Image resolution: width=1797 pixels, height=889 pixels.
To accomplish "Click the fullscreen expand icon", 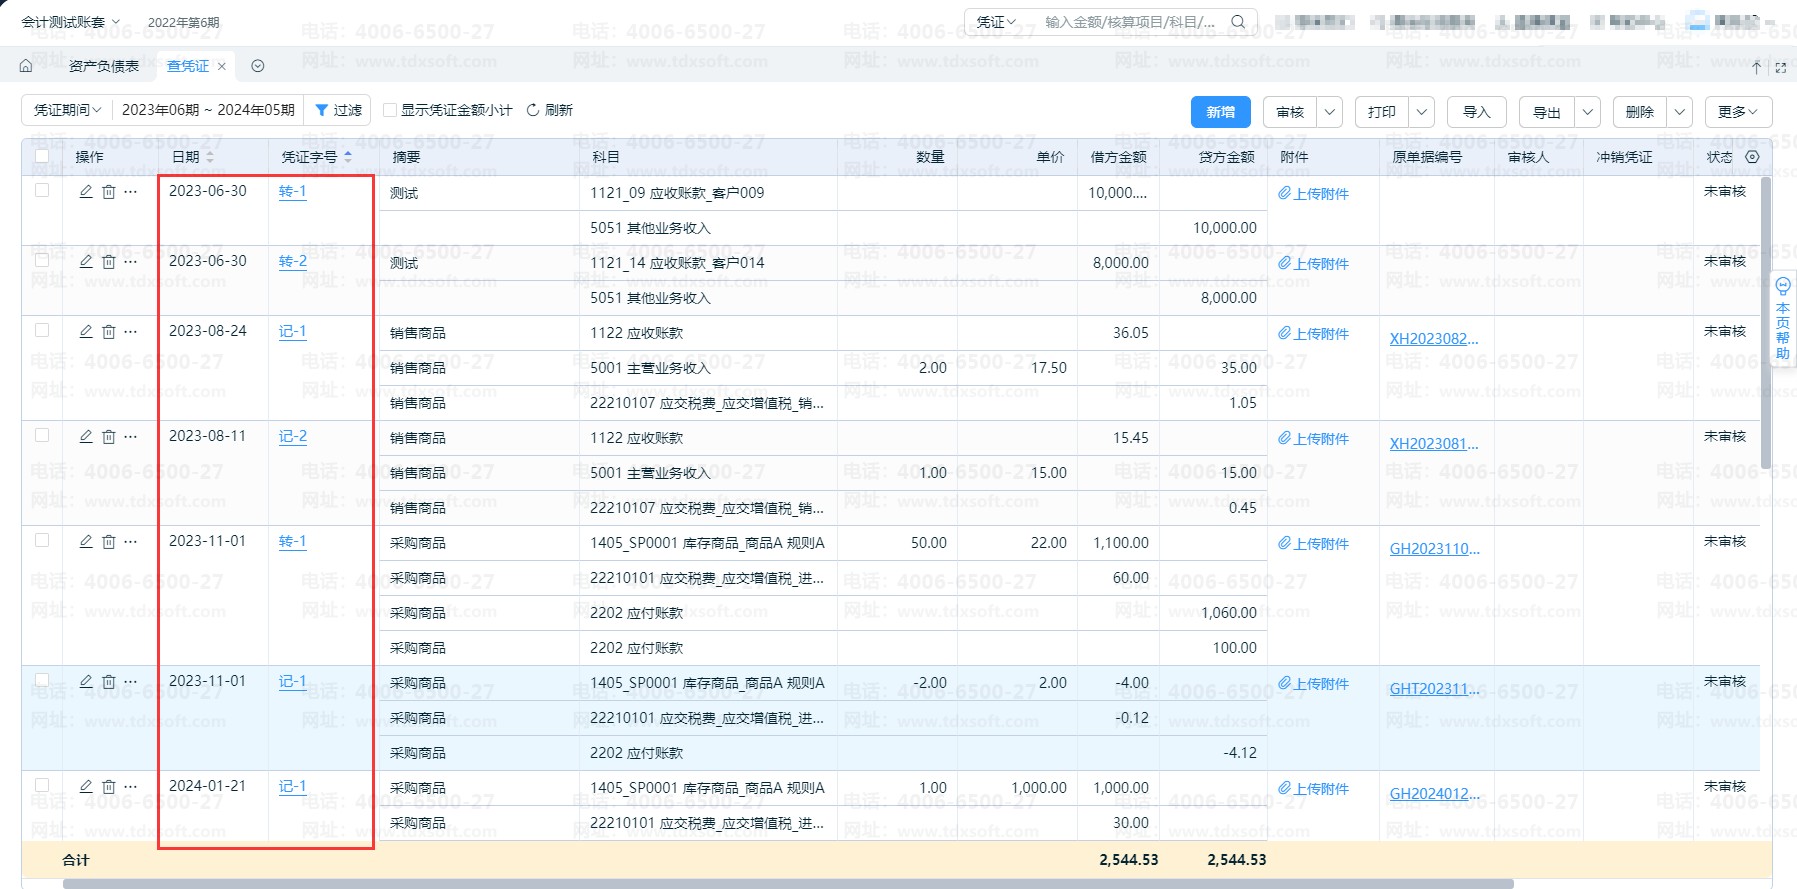I will 1780,68.
